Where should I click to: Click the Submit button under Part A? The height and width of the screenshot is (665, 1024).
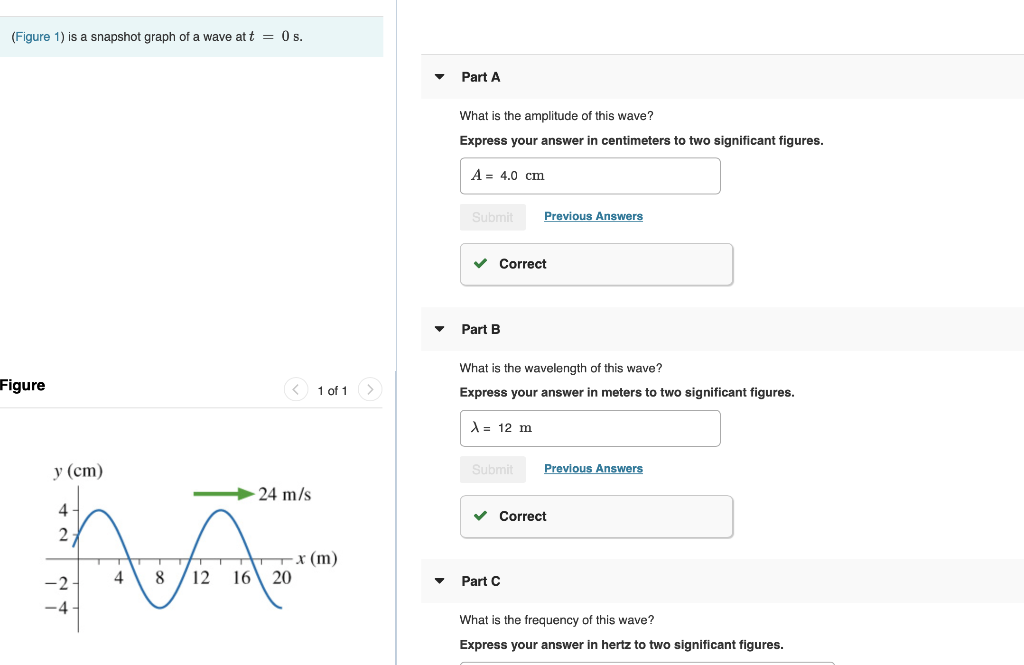click(492, 216)
